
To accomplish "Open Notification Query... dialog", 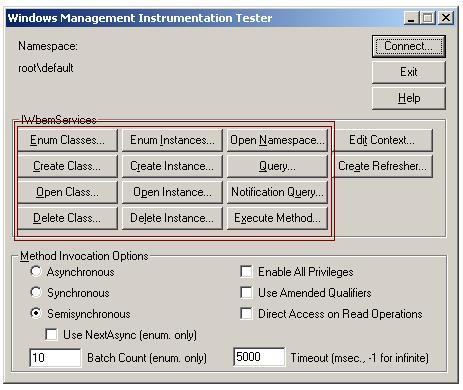I will [277, 192].
